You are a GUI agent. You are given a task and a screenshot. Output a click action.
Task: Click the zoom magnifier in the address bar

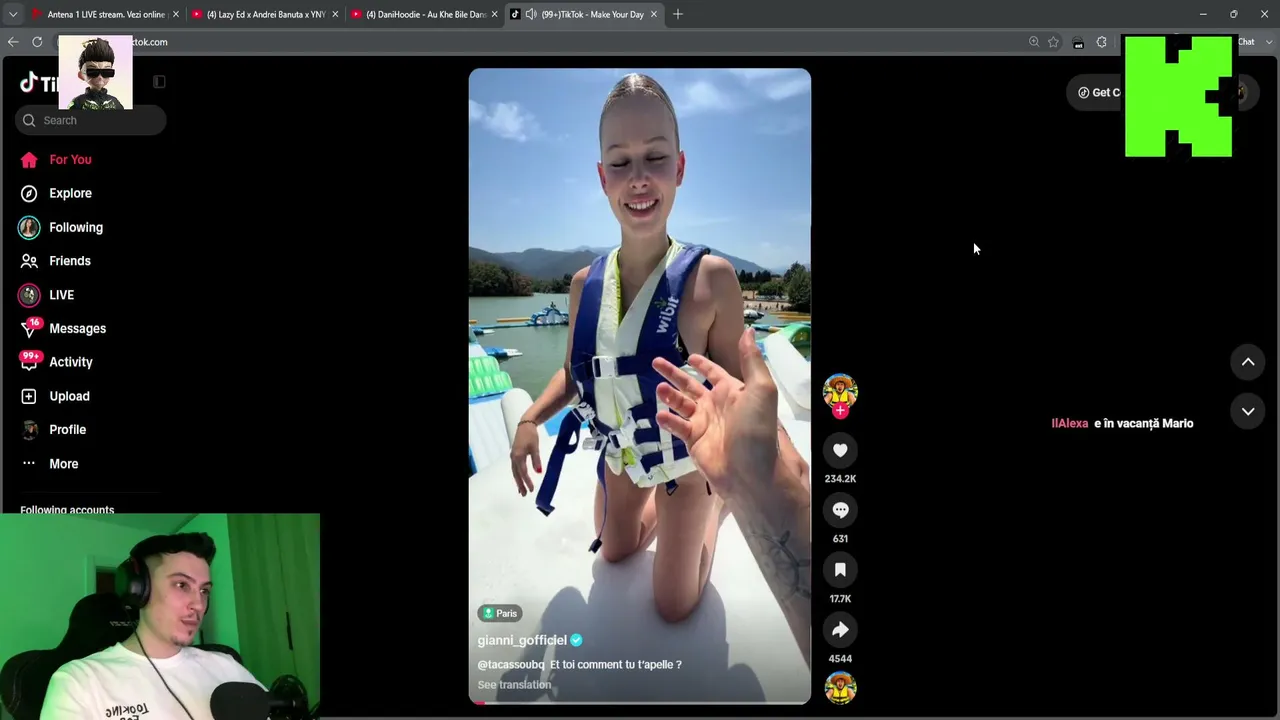(1034, 42)
